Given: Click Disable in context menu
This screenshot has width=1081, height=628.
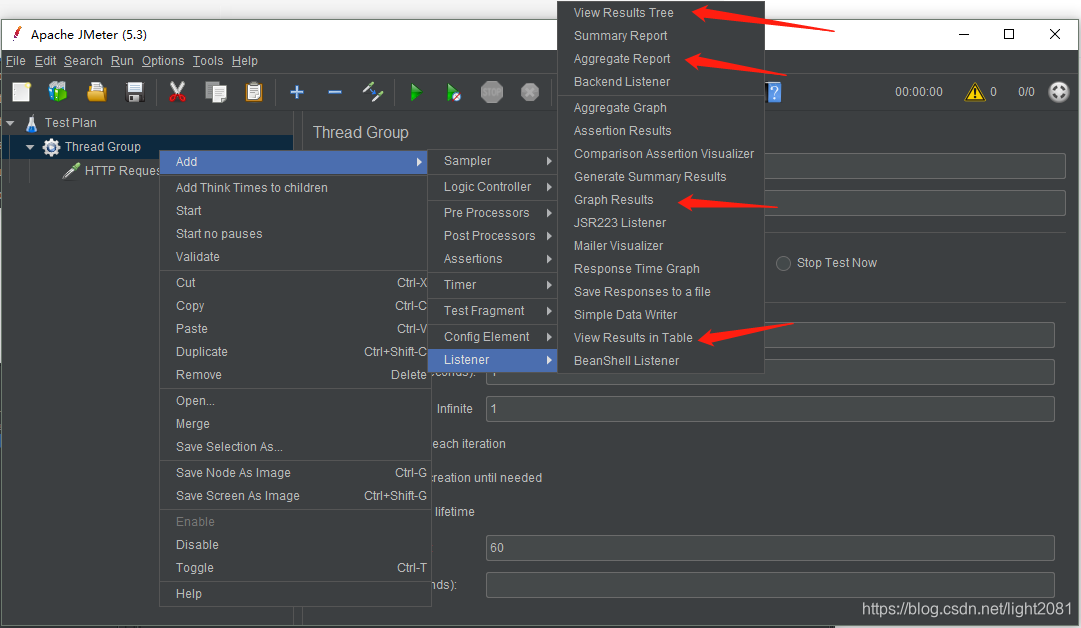Looking at the screenshot, I should (294, 545).
